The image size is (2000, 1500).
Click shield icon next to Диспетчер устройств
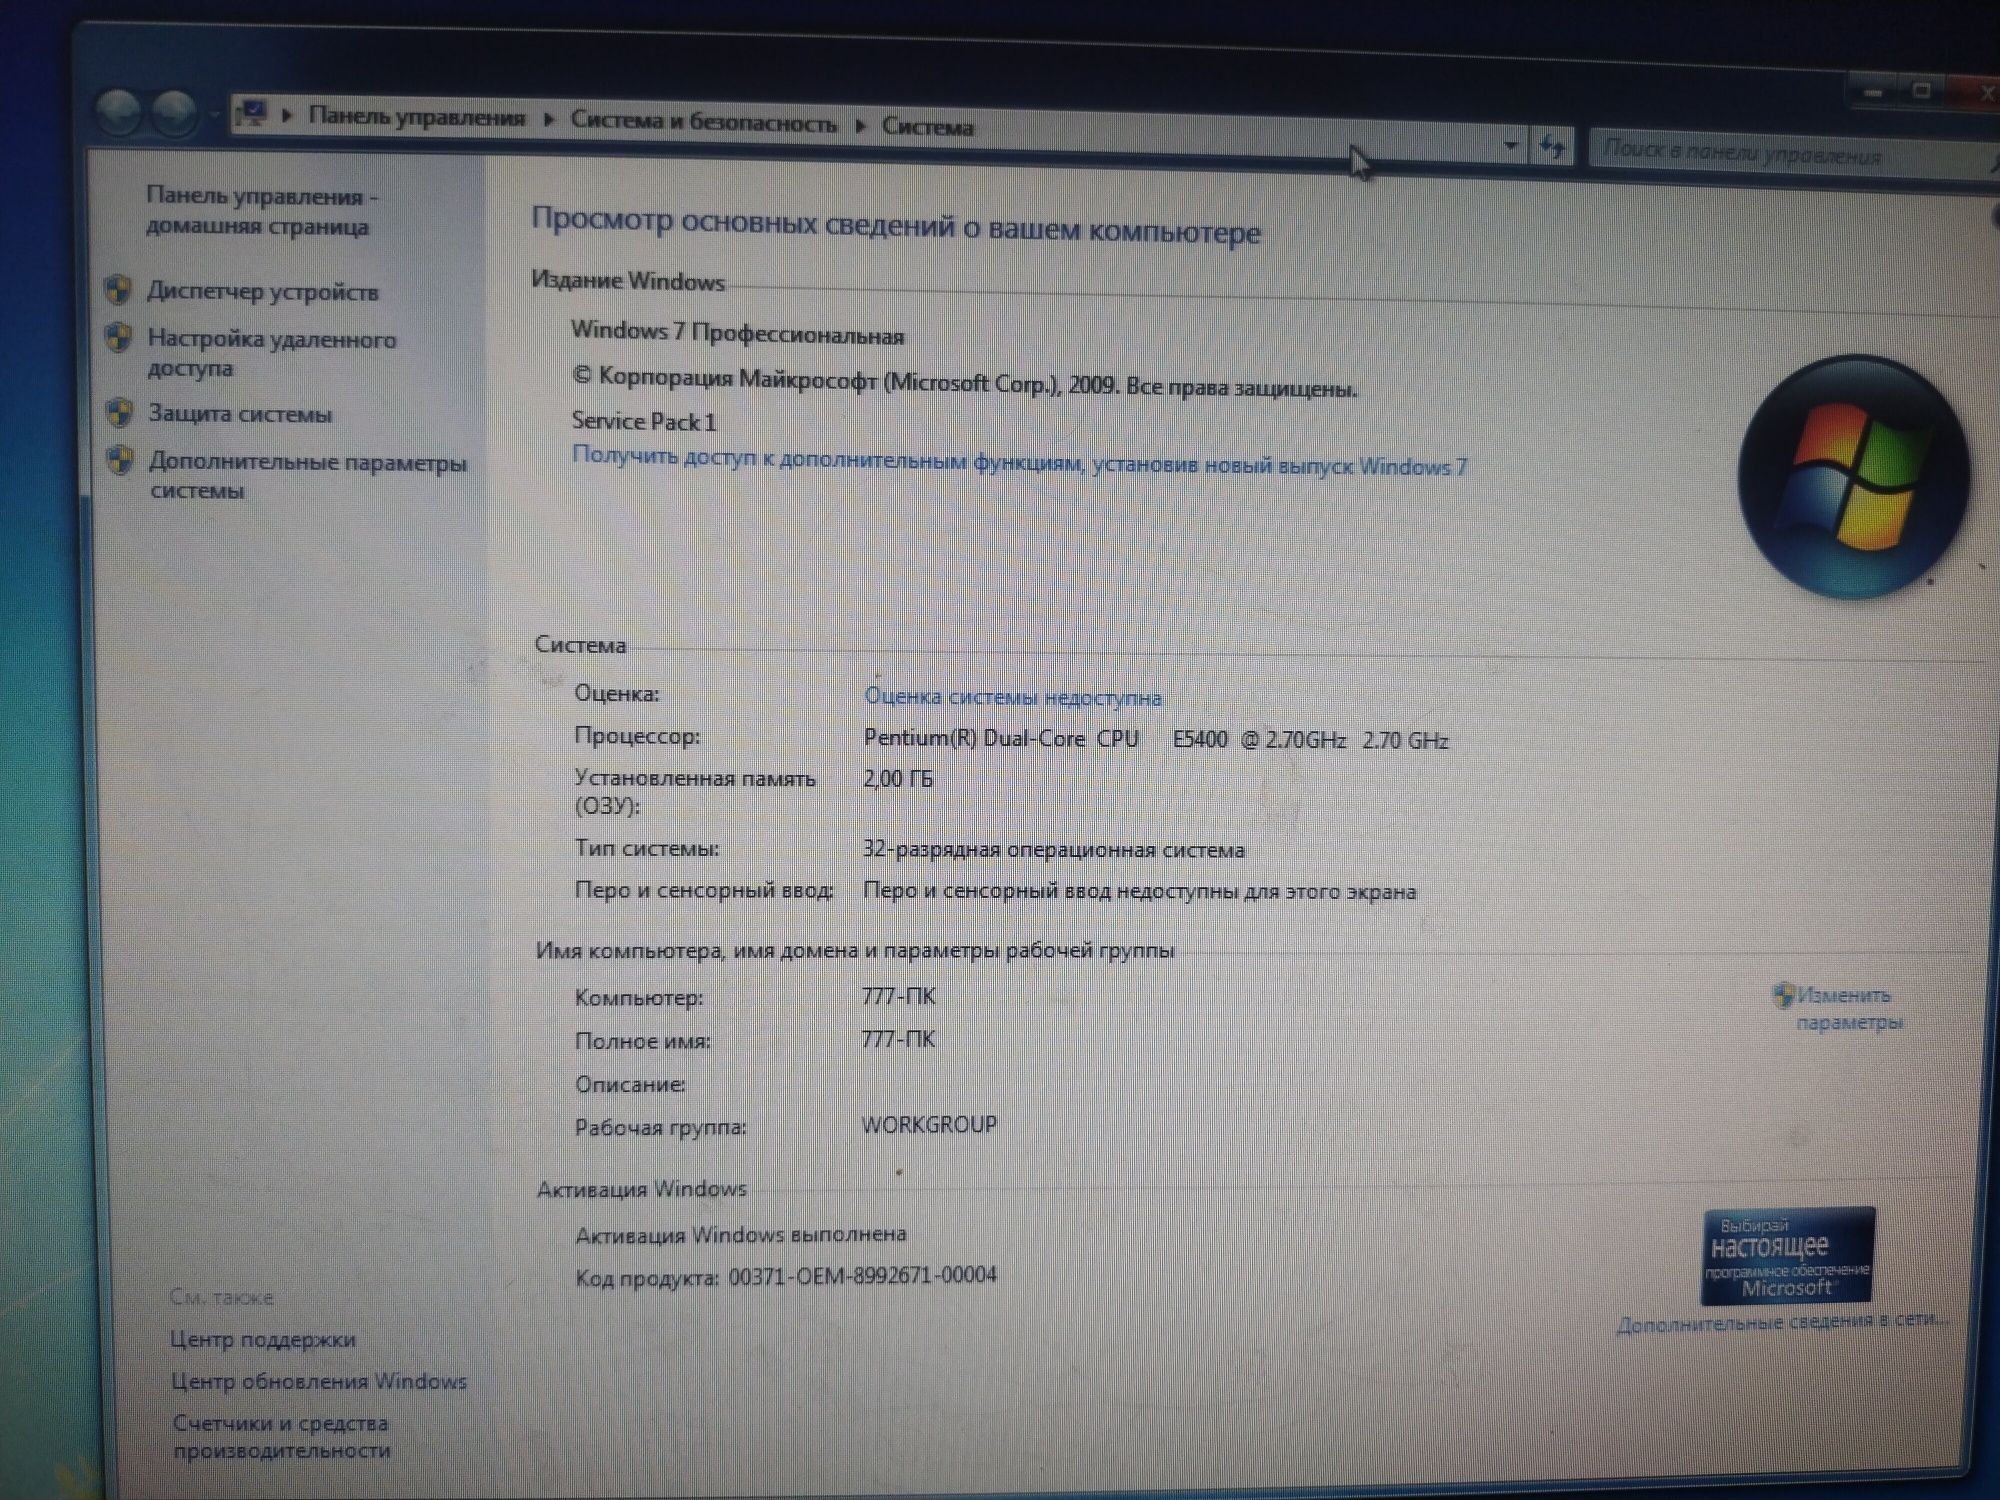click(x=118, y=290)
